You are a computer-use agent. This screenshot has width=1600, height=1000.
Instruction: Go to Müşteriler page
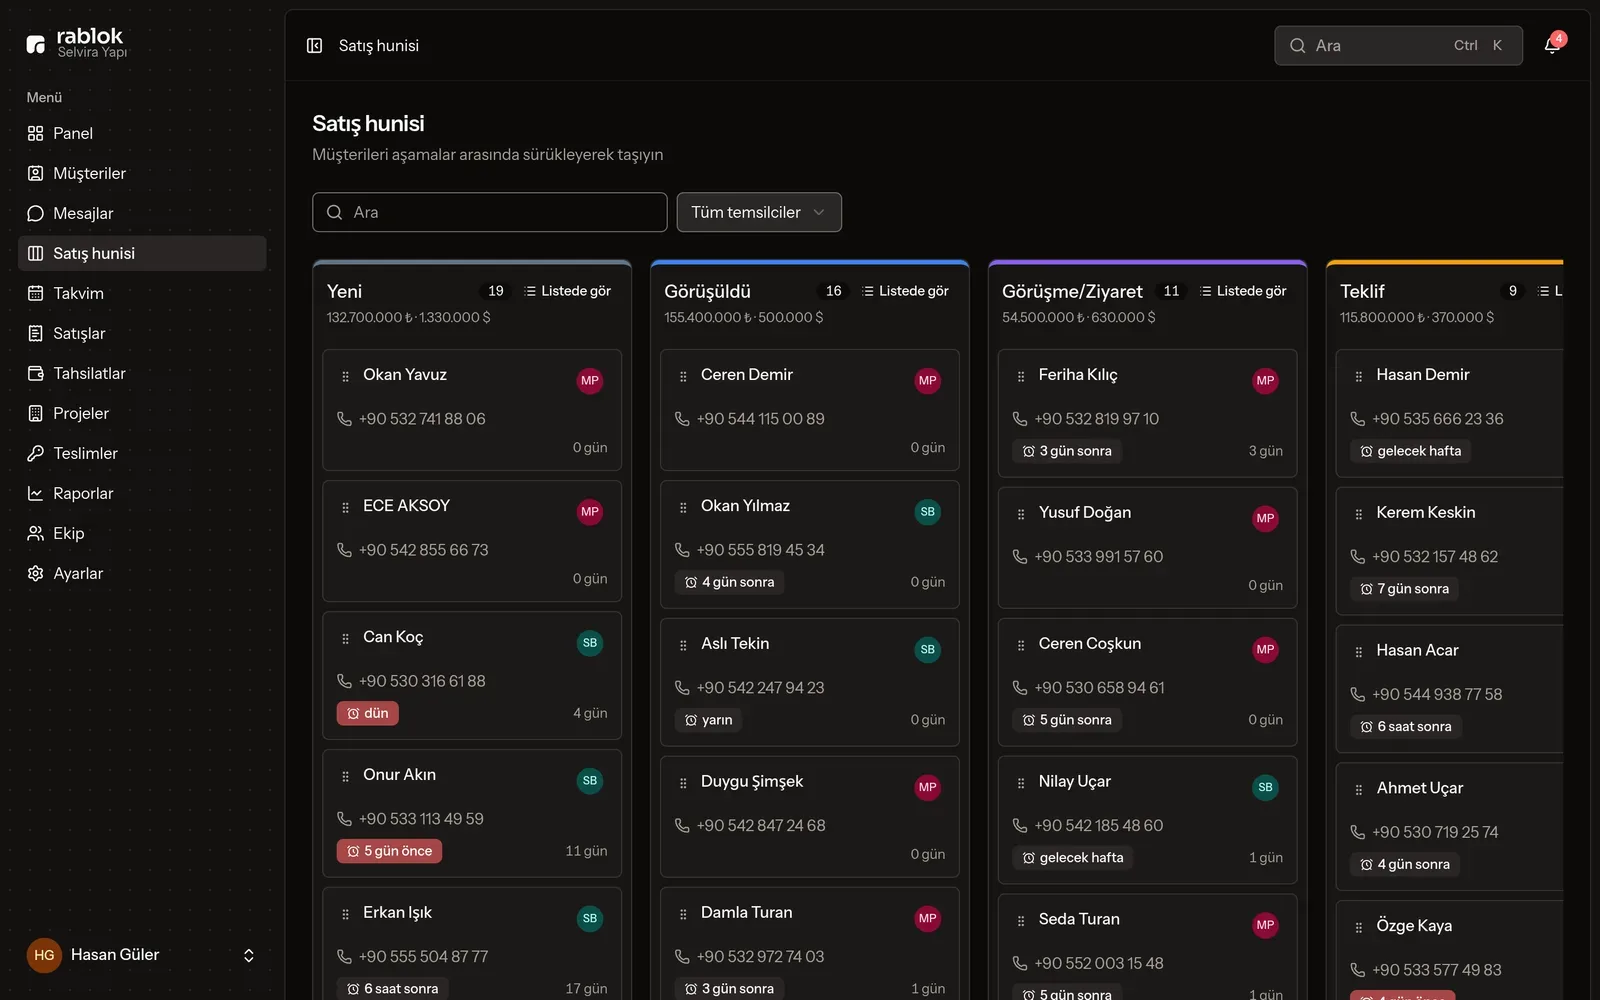pyautogui.click(x=142, y=173)
